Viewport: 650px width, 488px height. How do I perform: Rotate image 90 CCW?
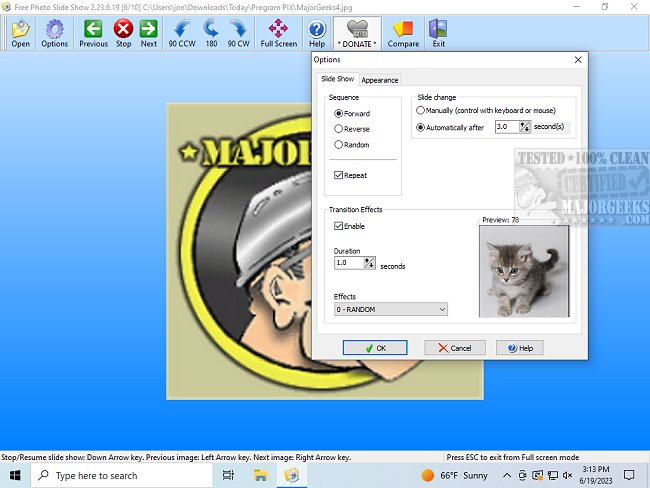(x=182, y=29)
